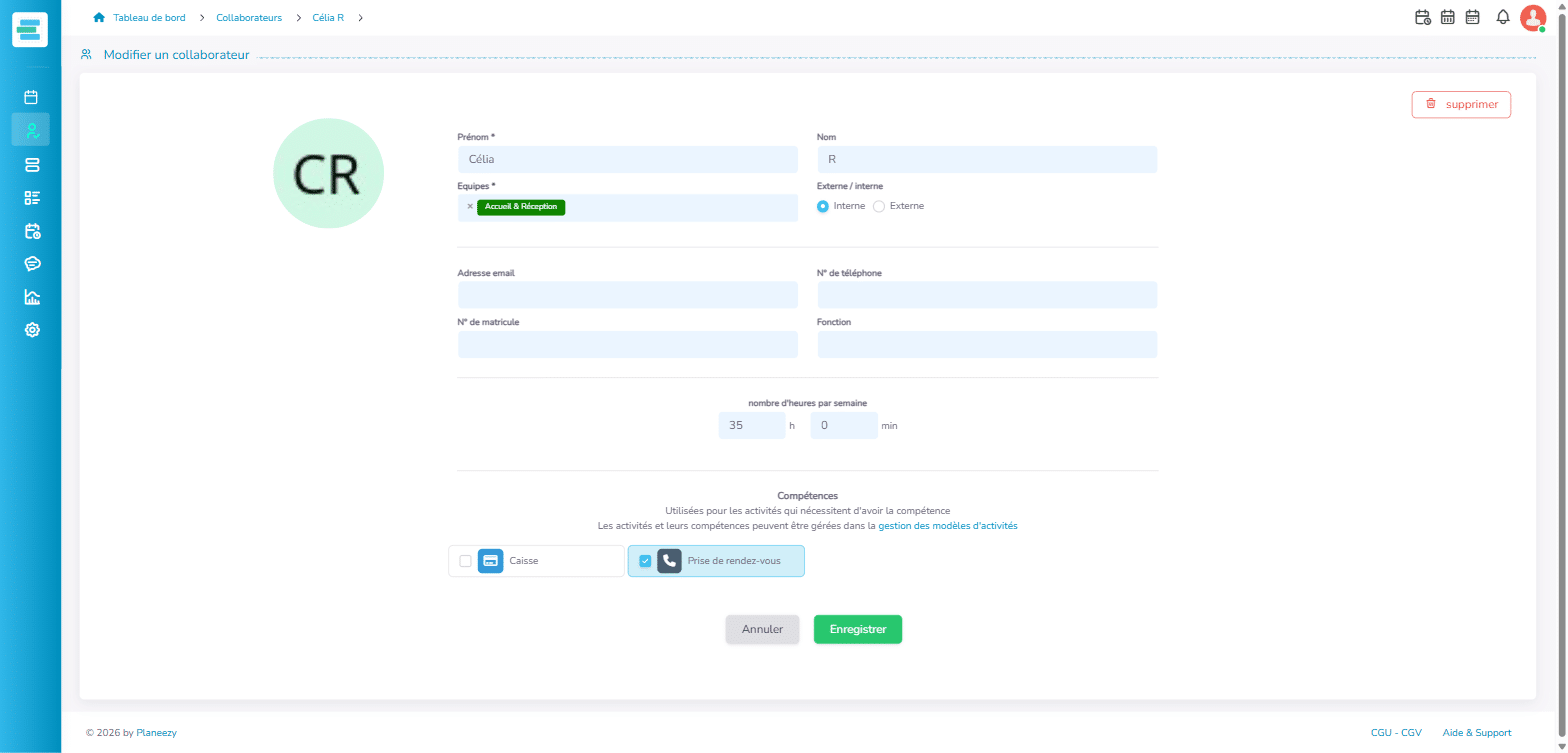Open the settings gear in the sidebar
The width and height of the screenshot is (1568, 753).
[x=31, y=330]
